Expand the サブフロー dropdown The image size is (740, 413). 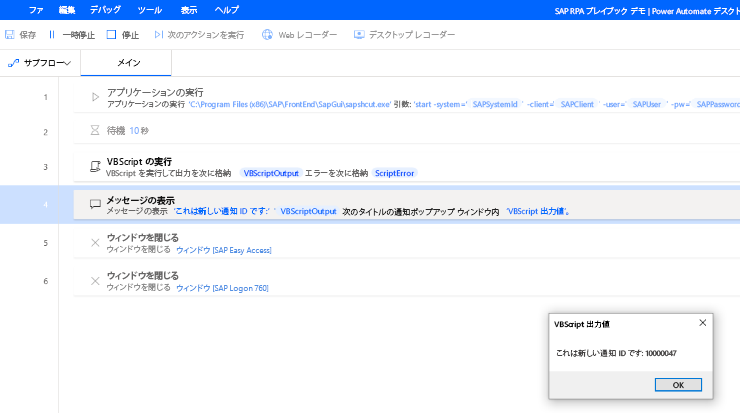(67, 63)
